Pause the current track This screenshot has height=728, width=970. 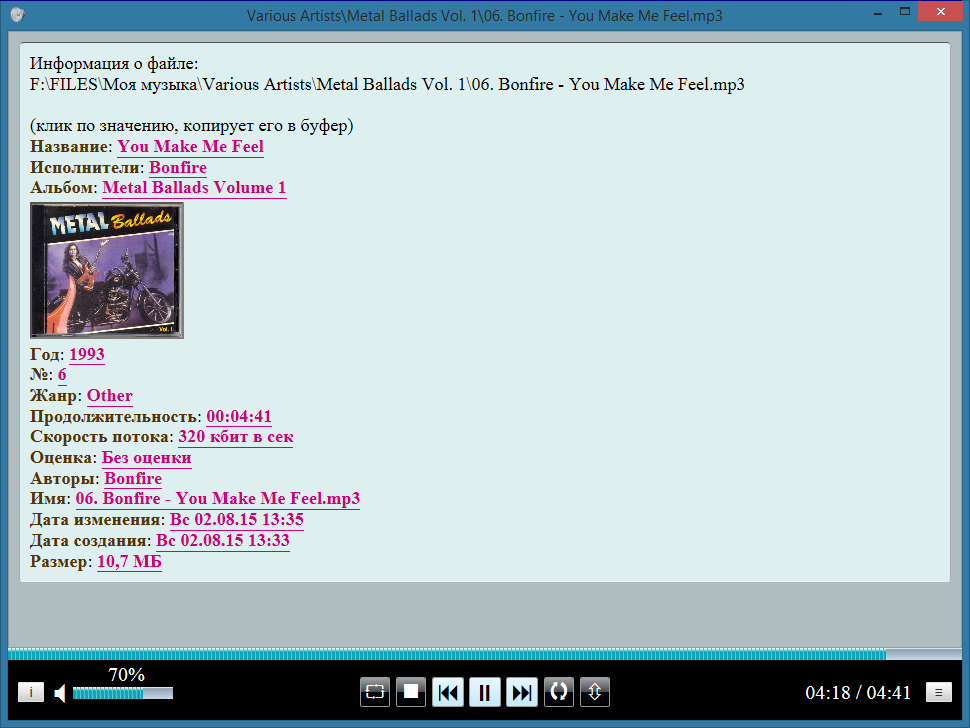pyautogui.click(x=484, y=692)
